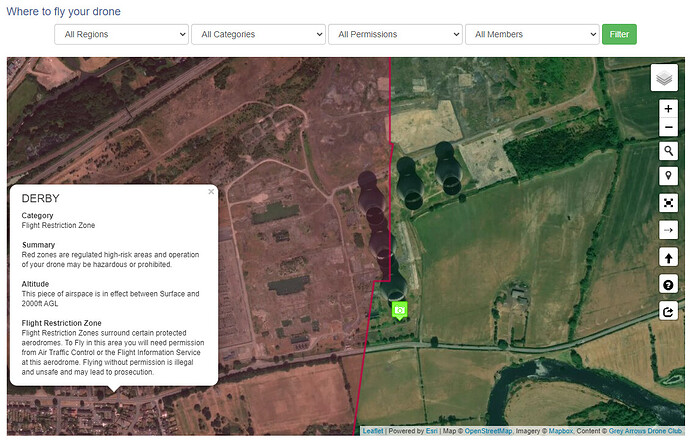Expand the All Regions dropdown

click(122, 34)
